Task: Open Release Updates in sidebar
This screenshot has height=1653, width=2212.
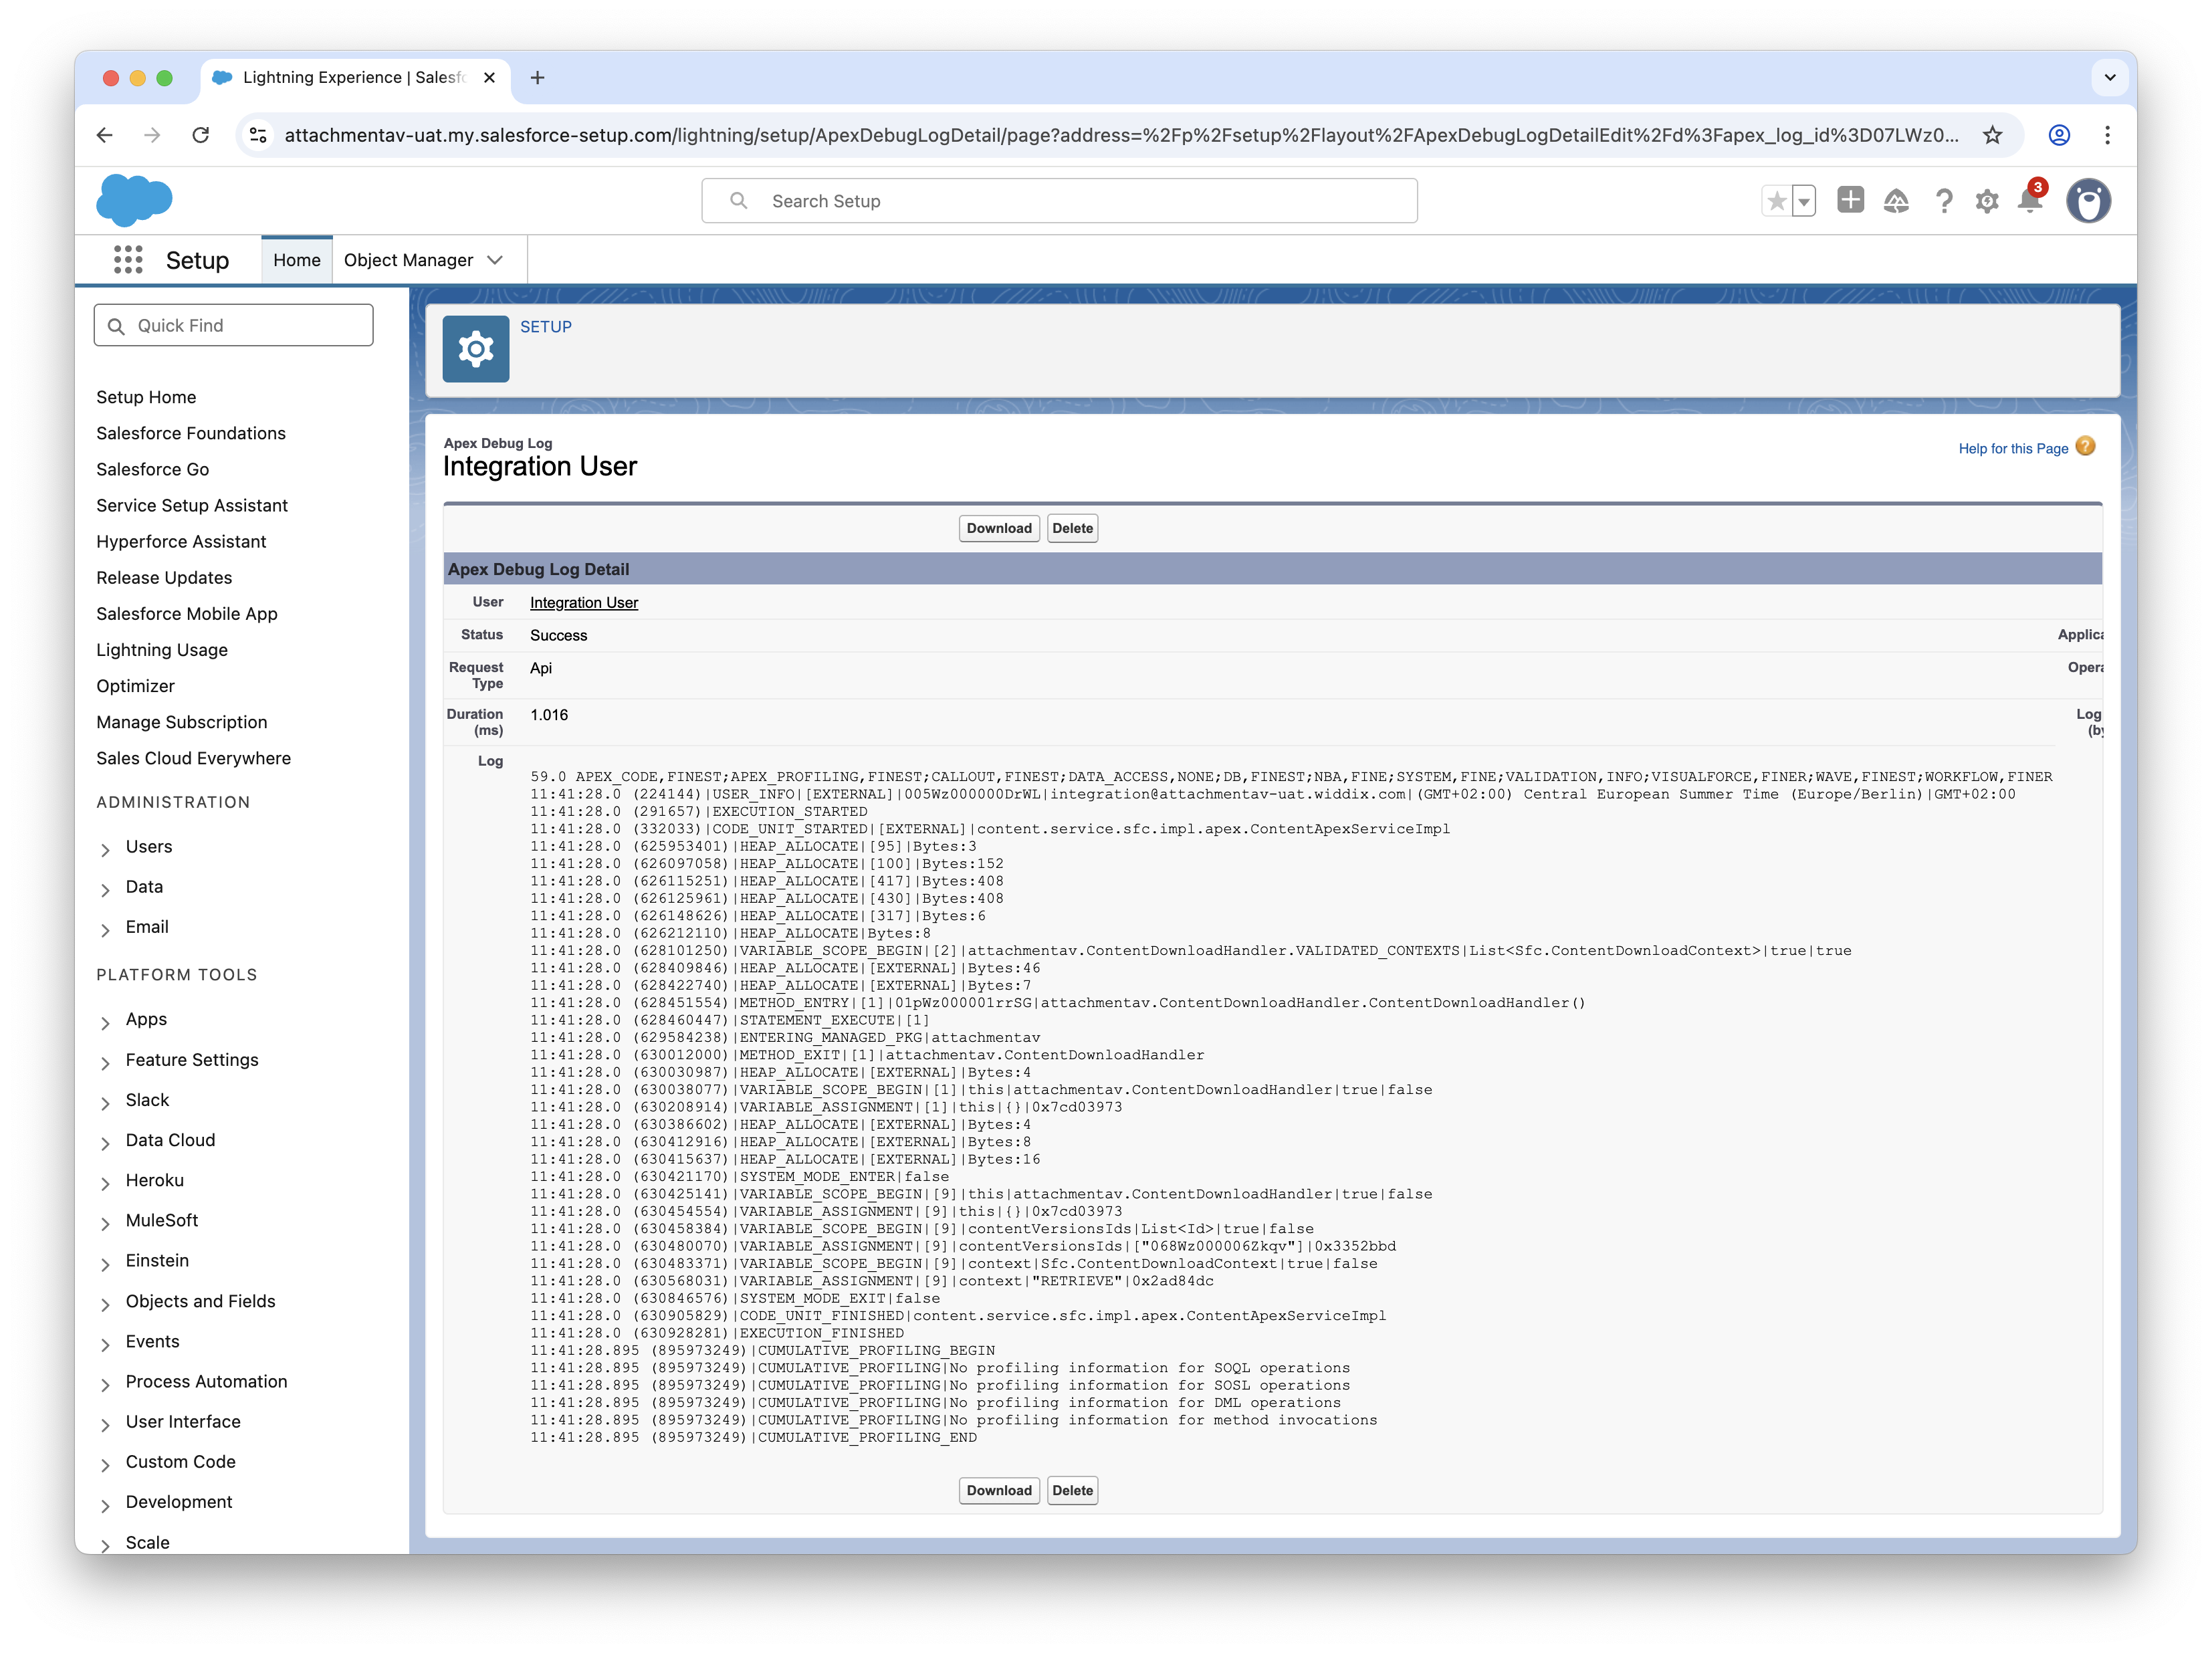Action: 164,577
